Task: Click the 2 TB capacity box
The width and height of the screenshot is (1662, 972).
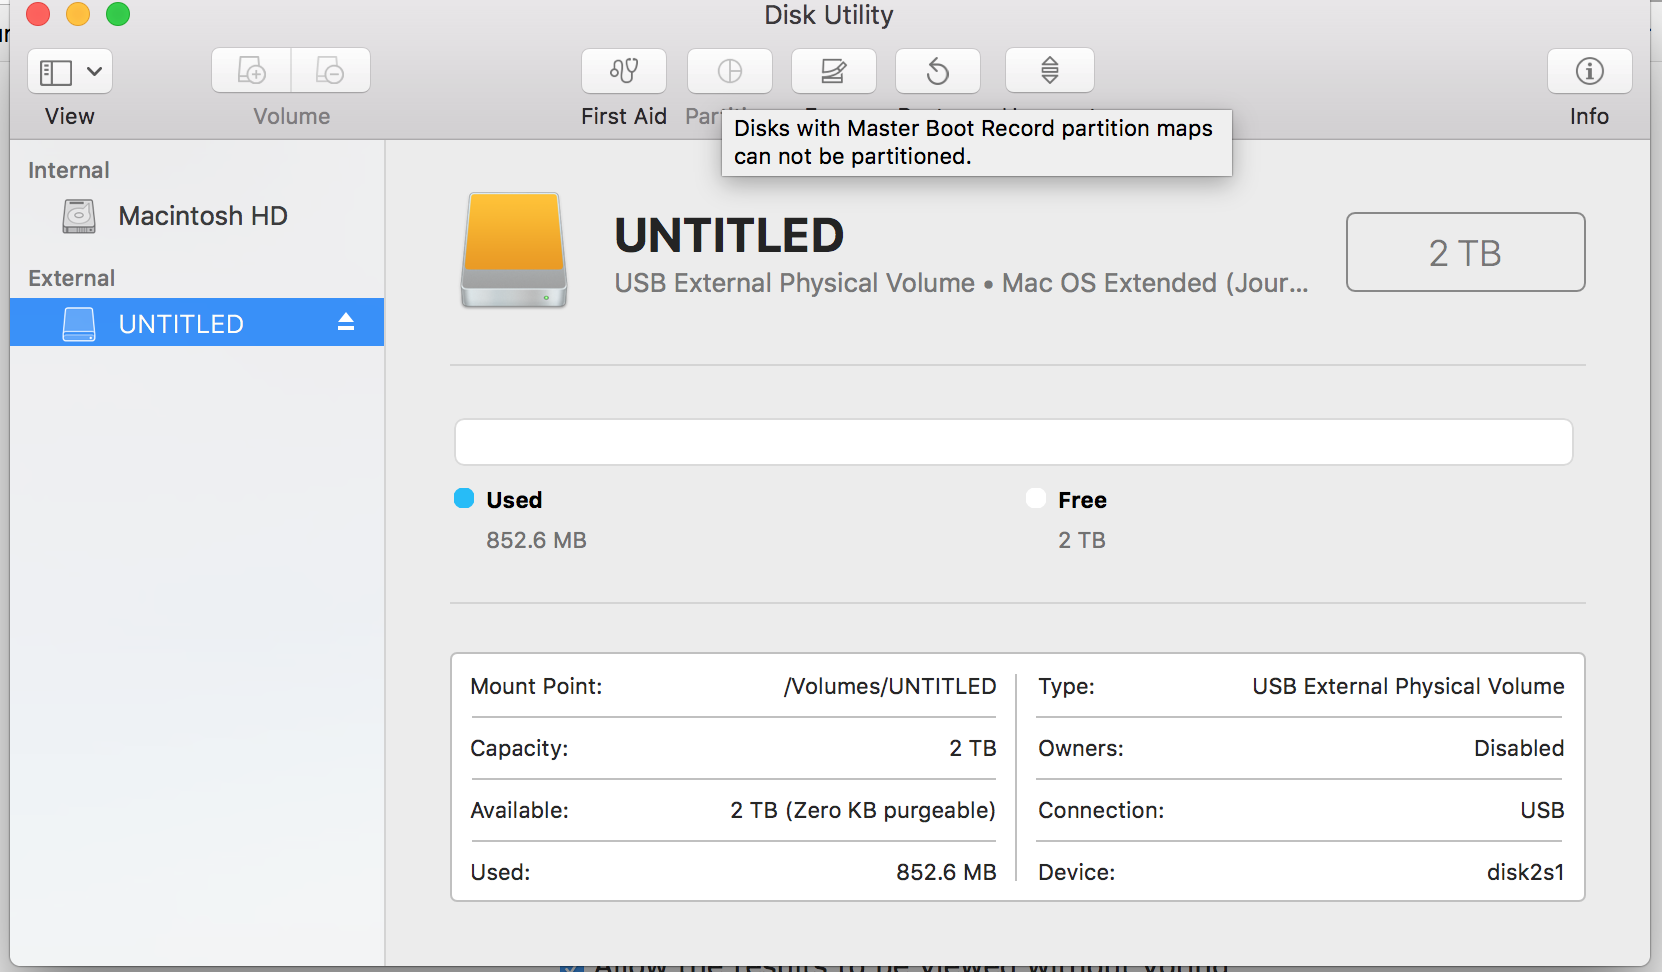Action: point(1465,252)
